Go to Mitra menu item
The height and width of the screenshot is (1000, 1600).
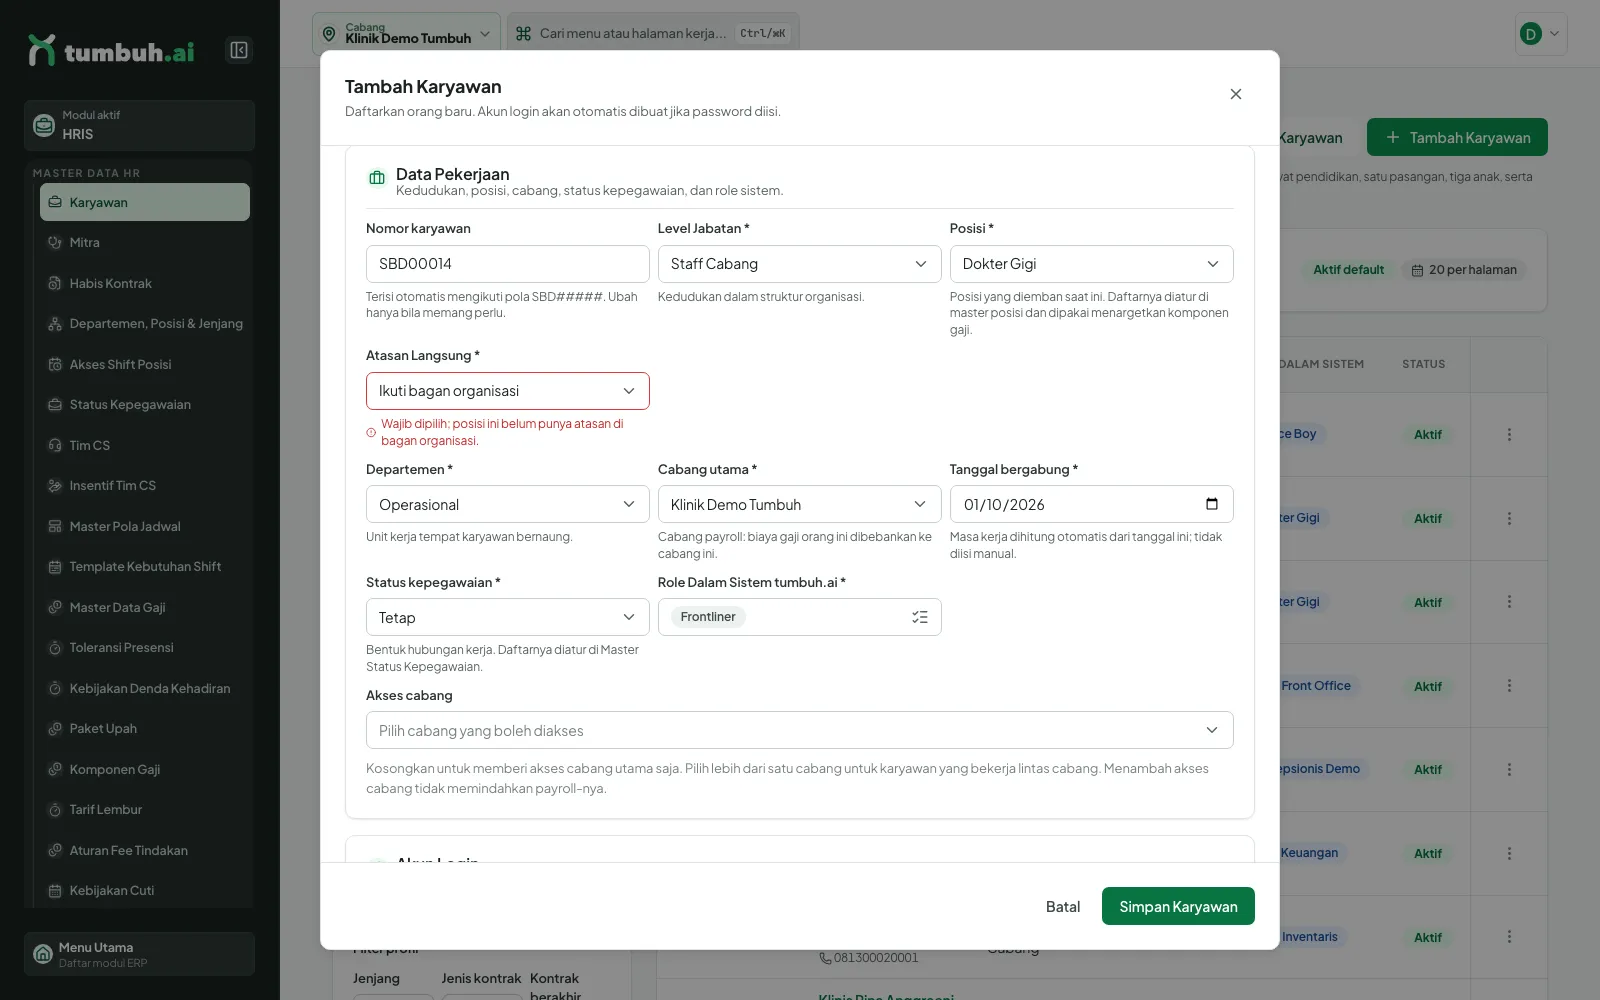[145, 242]
